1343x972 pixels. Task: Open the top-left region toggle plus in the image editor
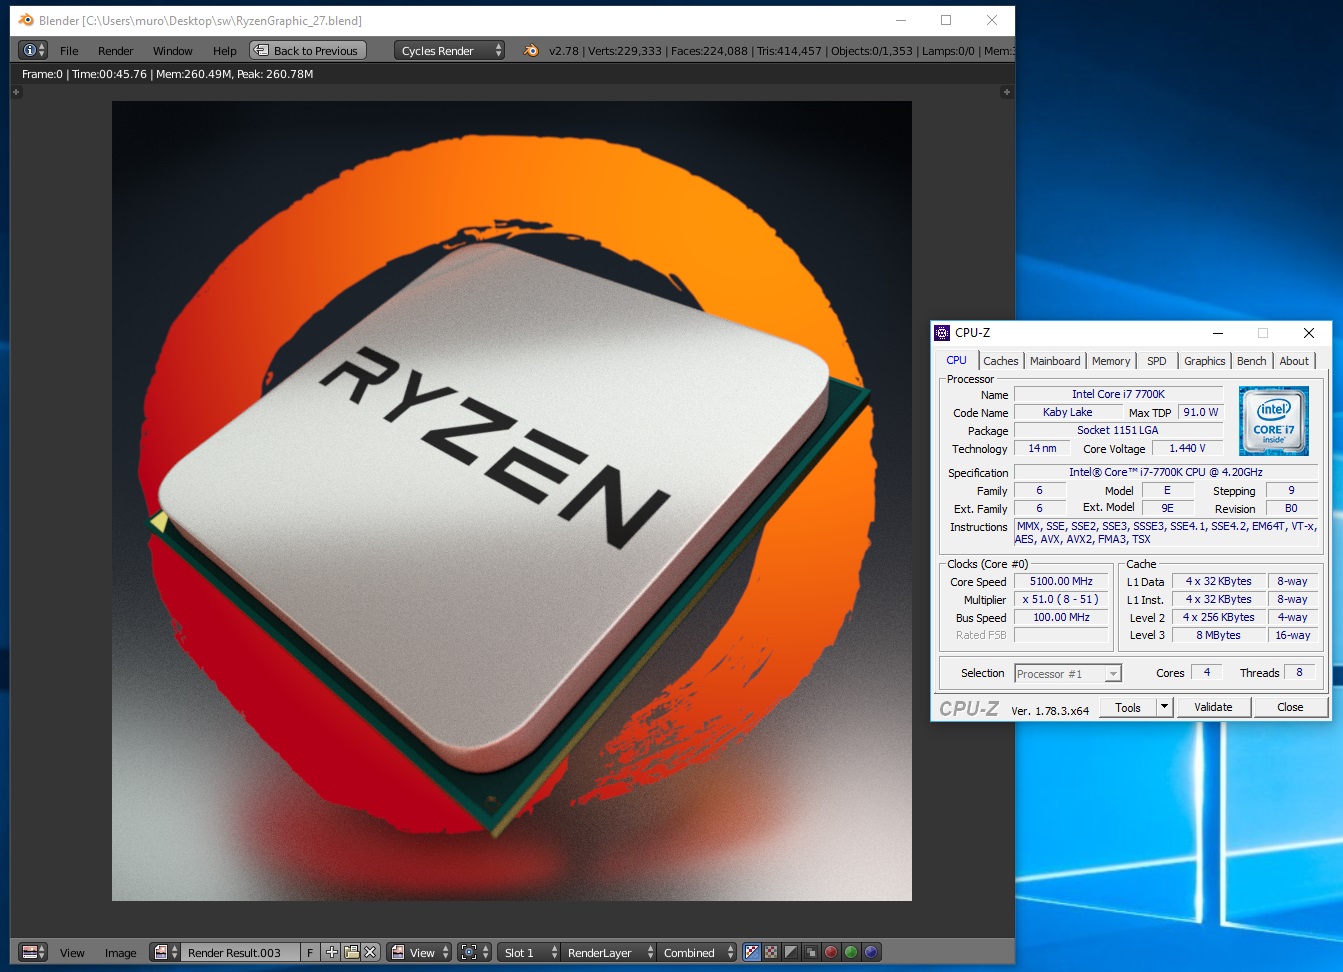[x=16, y=92]
